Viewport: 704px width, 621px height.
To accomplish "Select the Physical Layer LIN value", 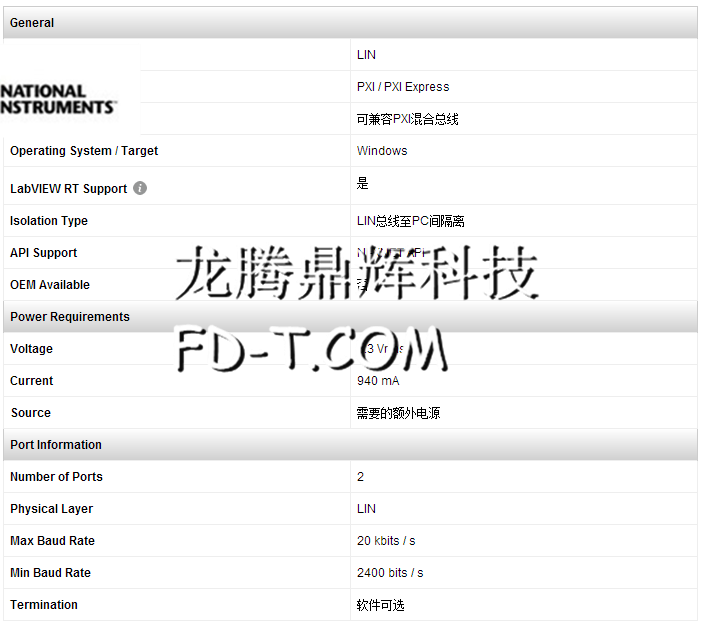I will pos(366,509).
